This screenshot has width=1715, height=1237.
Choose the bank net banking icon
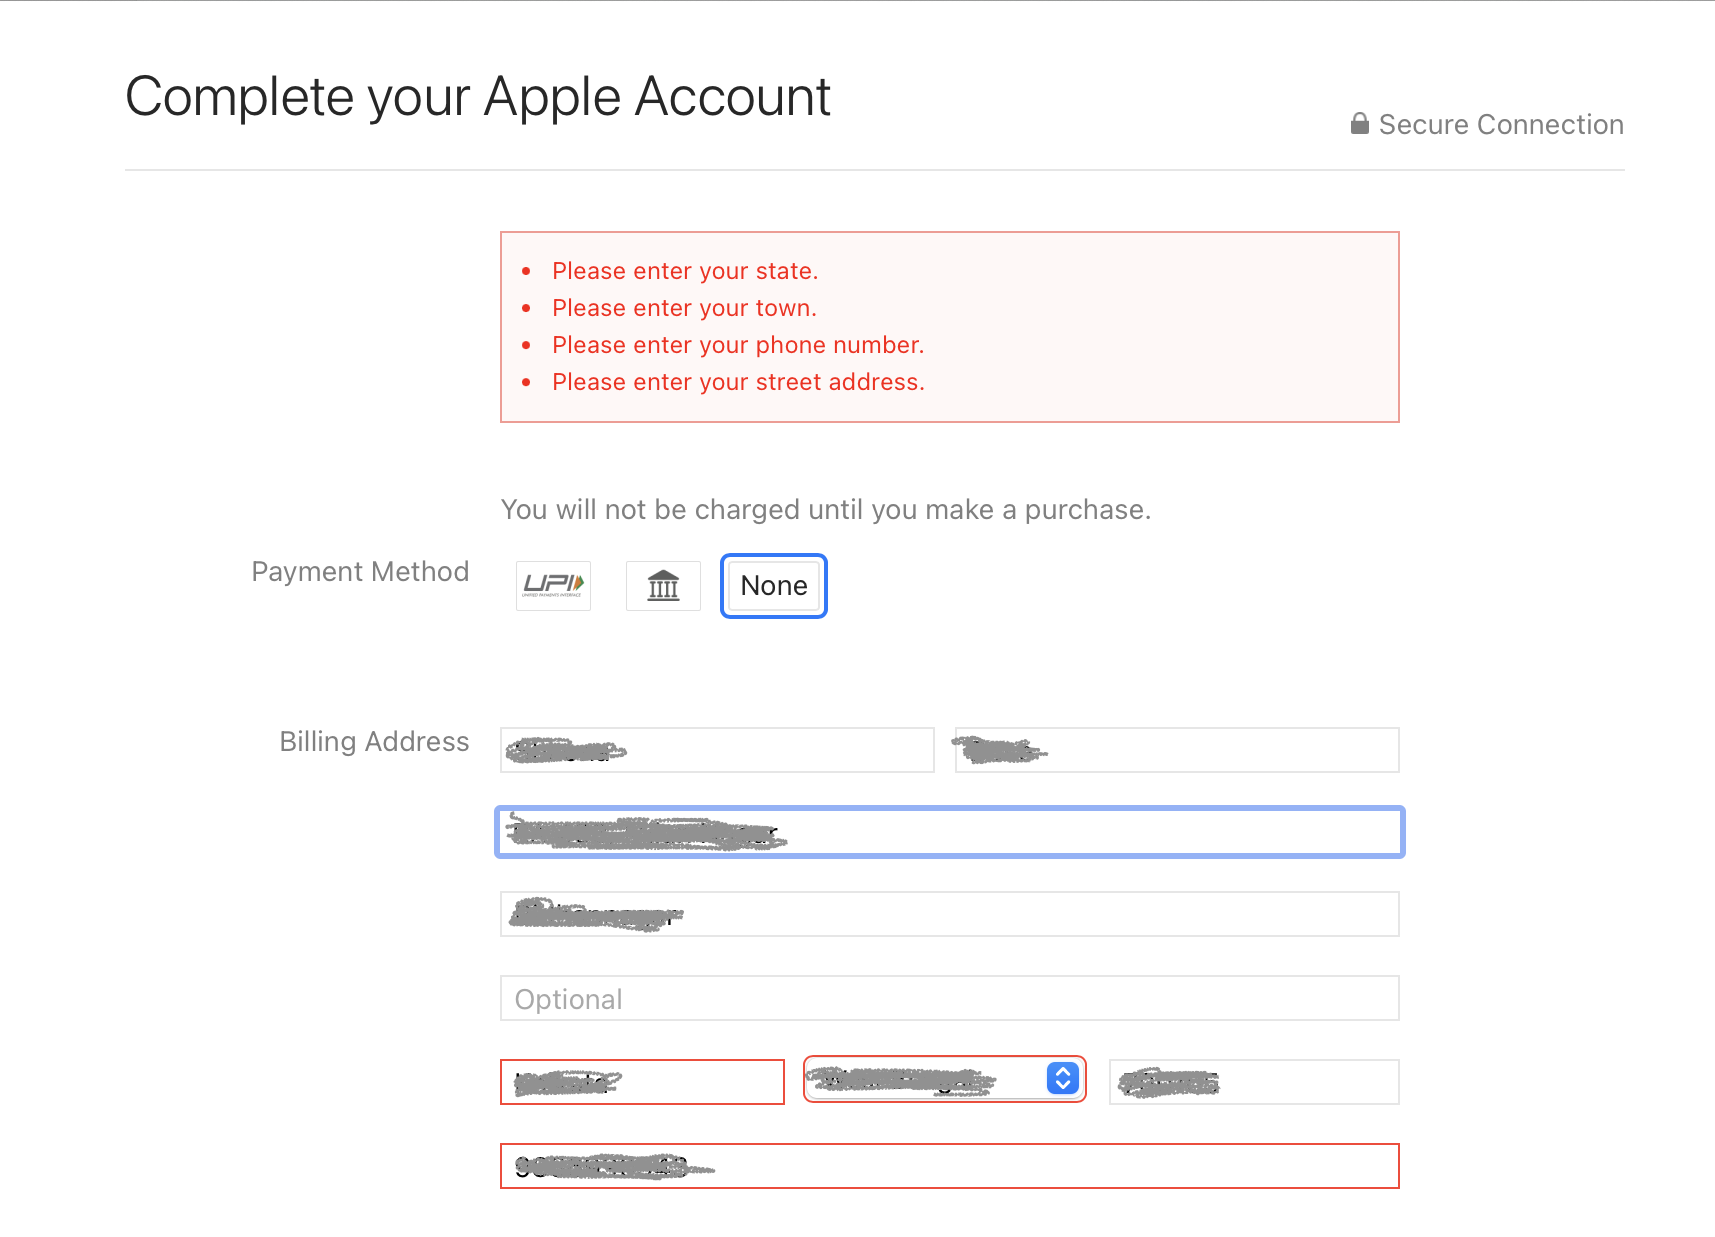coord(663,585)
